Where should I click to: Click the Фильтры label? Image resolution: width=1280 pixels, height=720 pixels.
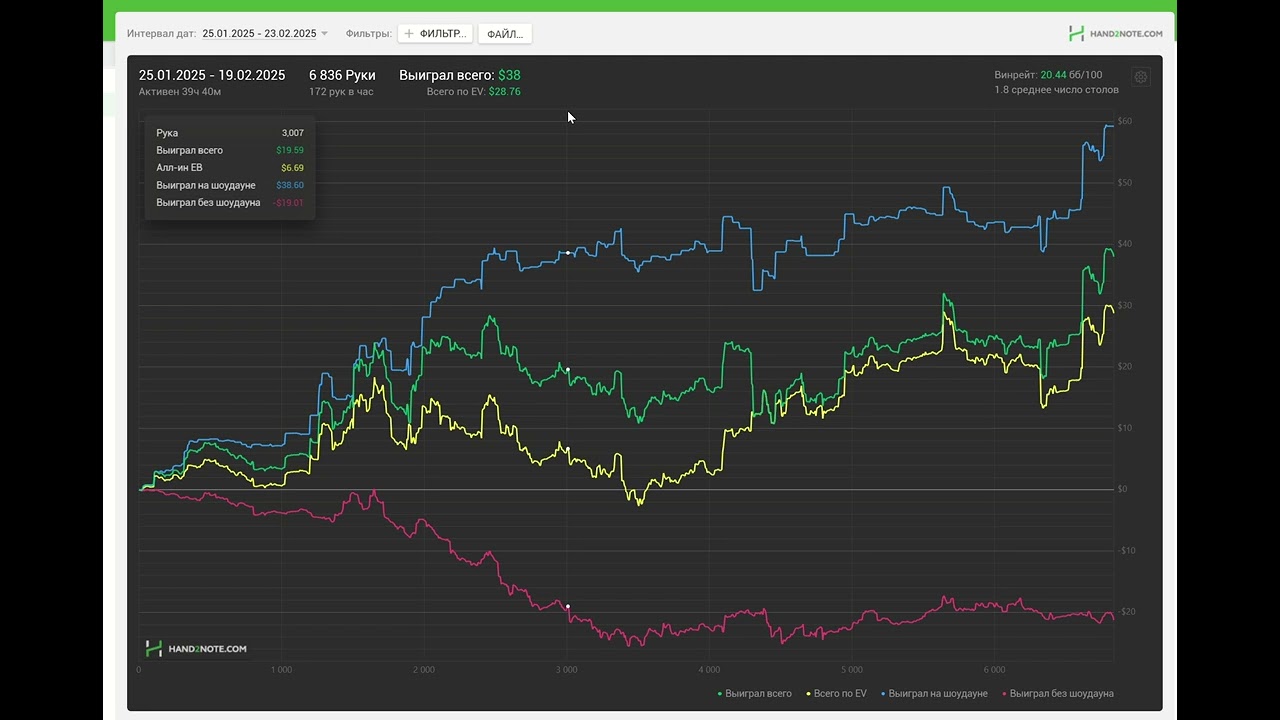(x=368, y=33)
